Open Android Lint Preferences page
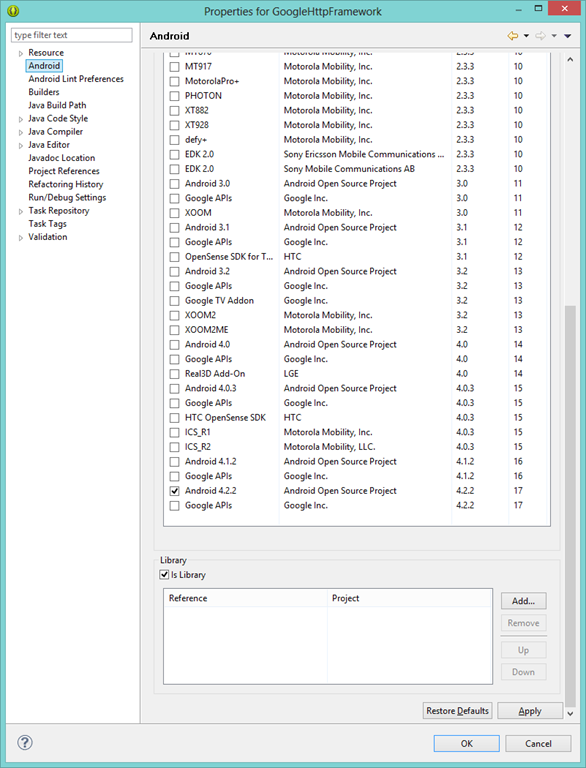Viewport: 586px width, 768px height. pyautogui.click(x=76, y=79)
